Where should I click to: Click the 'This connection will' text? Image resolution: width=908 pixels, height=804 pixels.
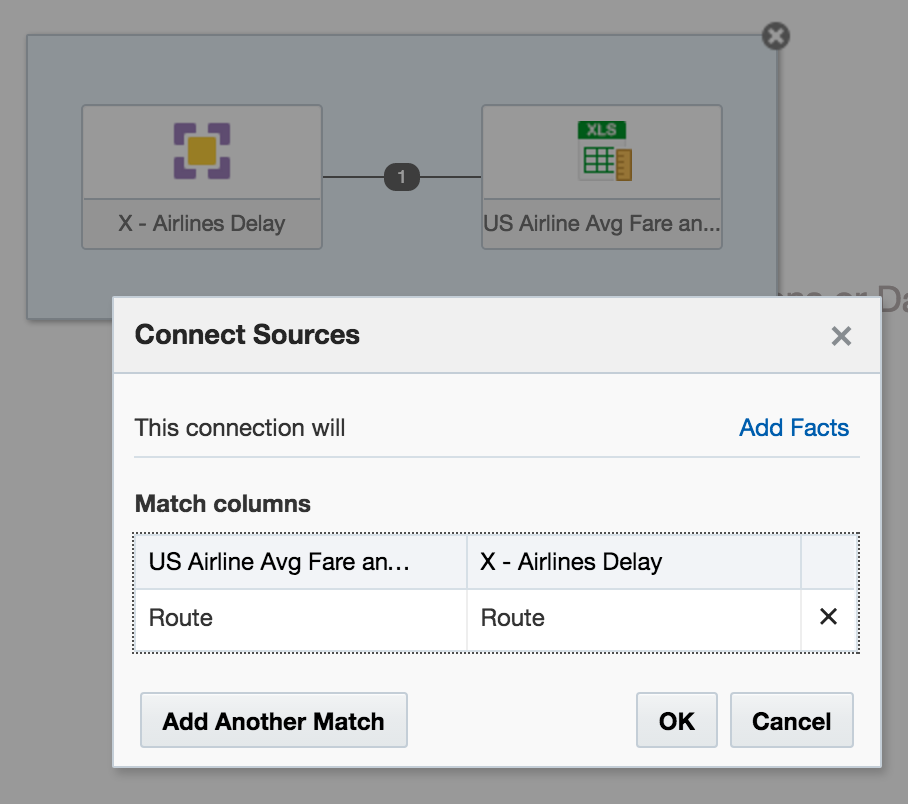tap(240, 428)
